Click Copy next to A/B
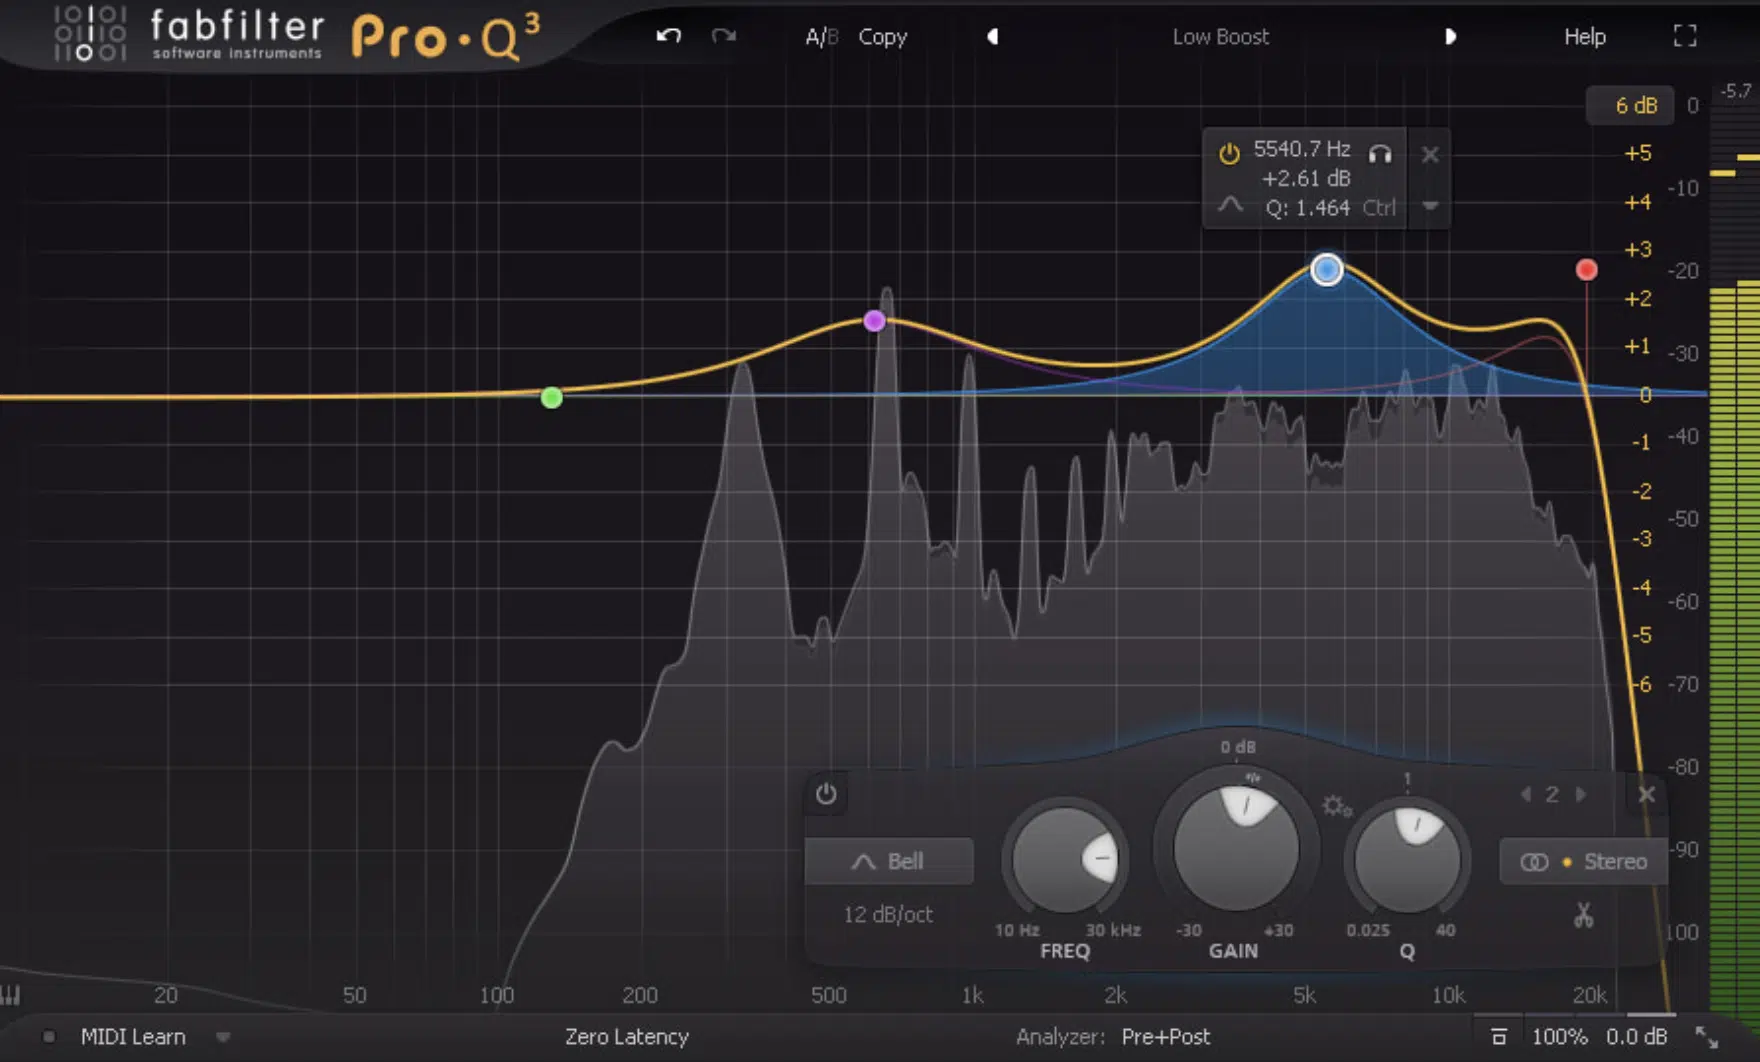The width and height of the screenshot is (1760, 1062). click(x=882, y=37)
